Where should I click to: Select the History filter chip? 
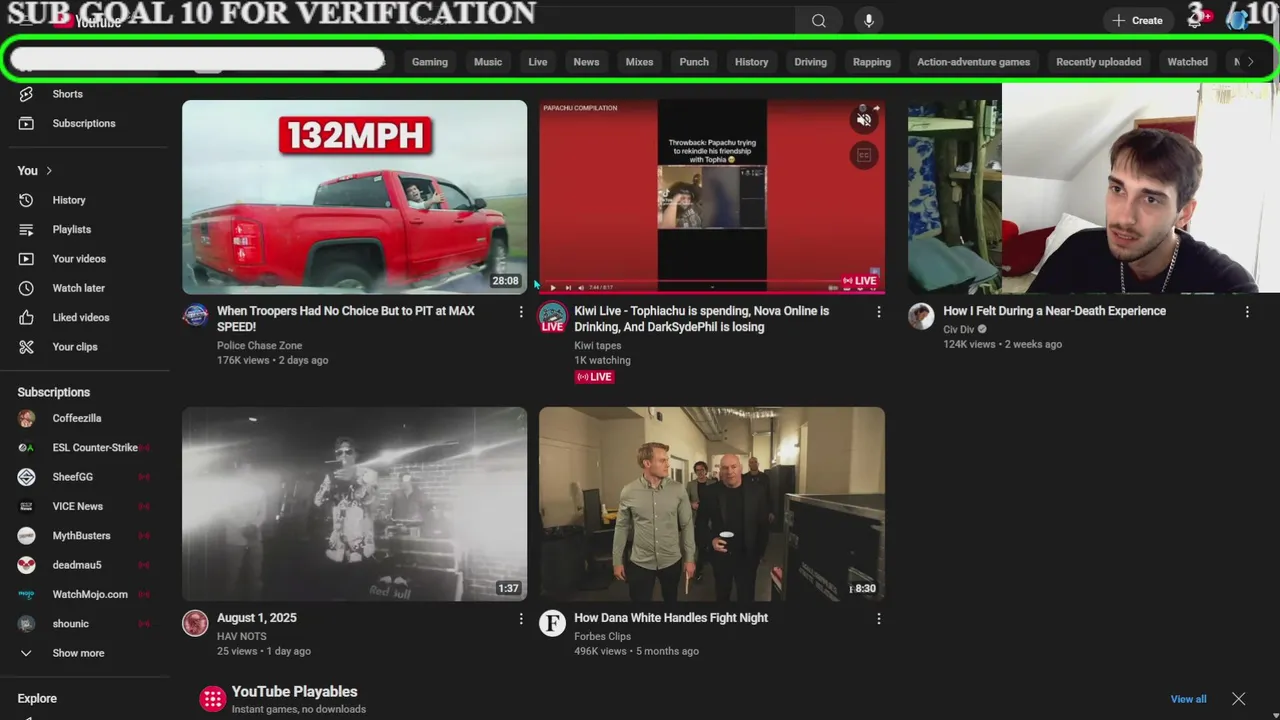pos(752,62)
